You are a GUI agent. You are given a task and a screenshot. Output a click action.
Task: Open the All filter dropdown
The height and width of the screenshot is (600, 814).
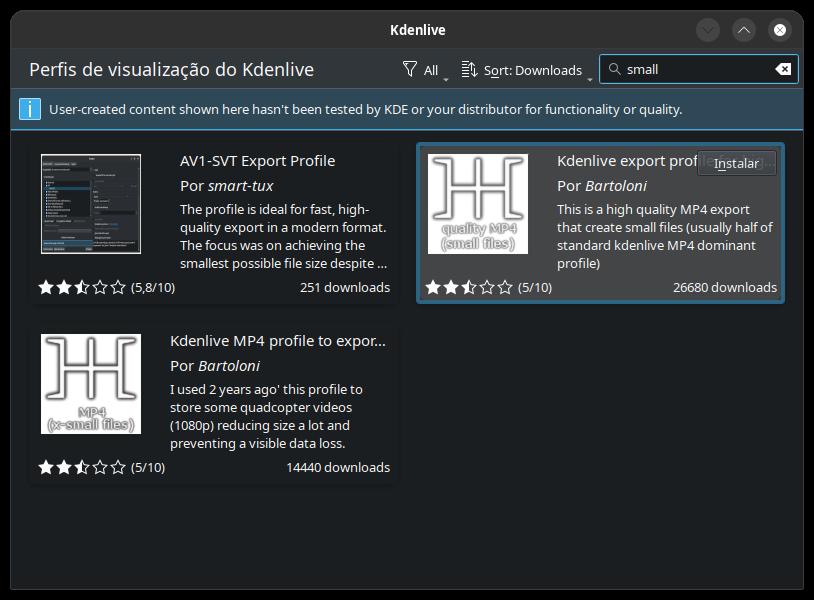(x=424, y=70)
